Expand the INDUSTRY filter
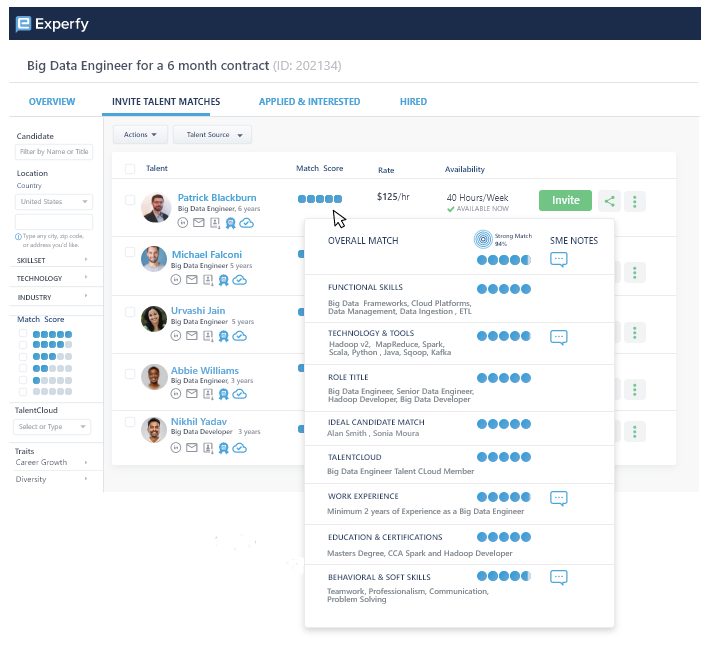 pyautogui.click(x=52, y=297)
